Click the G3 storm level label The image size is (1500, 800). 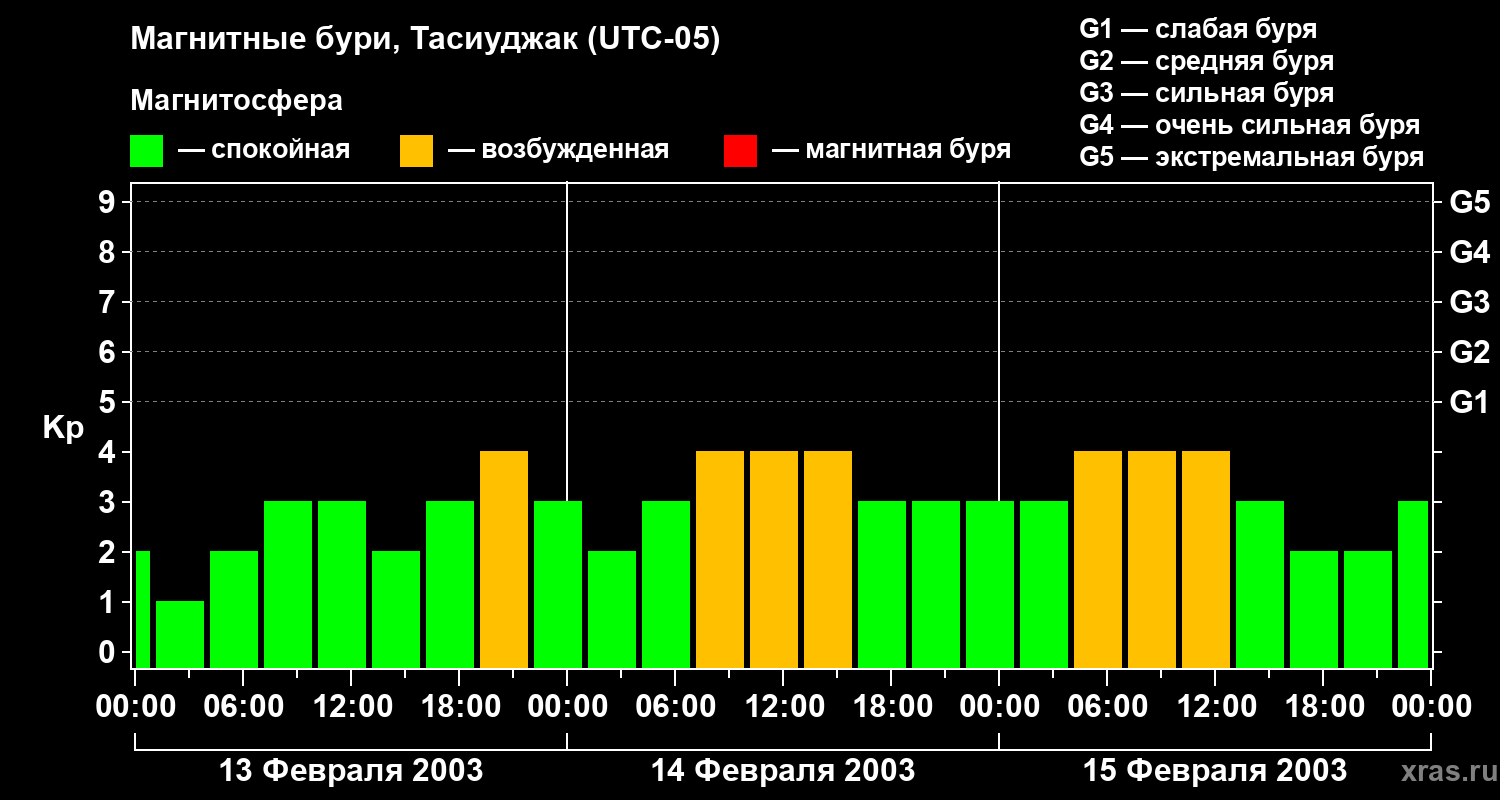[1469, 303]
